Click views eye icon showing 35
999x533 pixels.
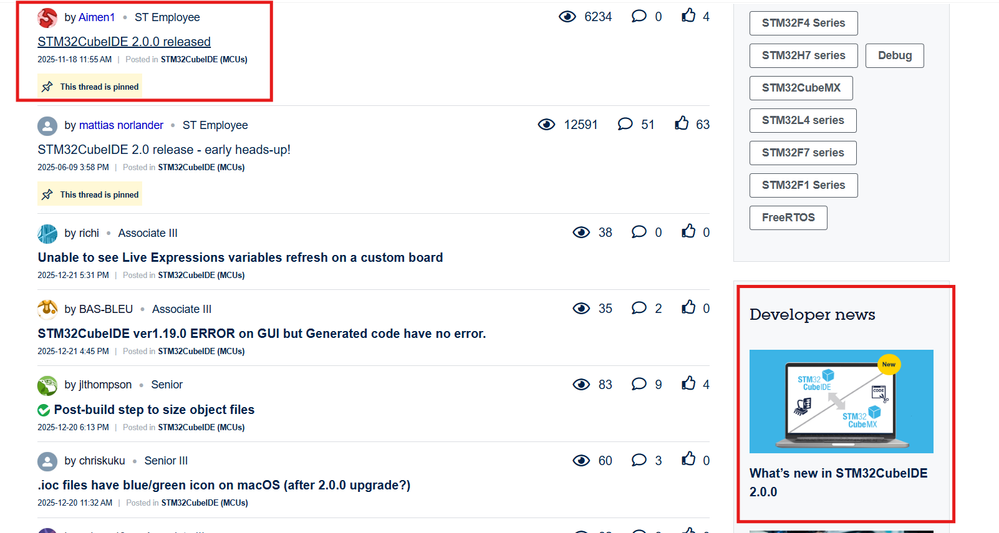click(581, 308)
